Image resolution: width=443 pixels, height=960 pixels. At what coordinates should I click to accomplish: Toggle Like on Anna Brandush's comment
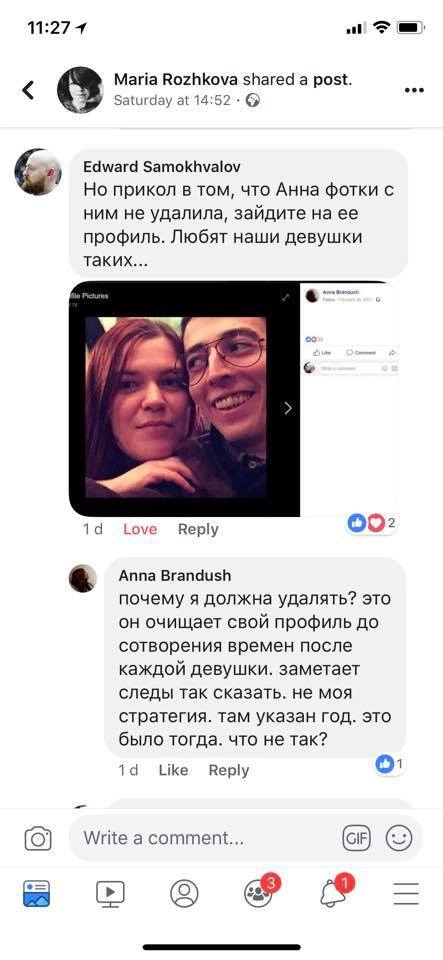(173, 770)
